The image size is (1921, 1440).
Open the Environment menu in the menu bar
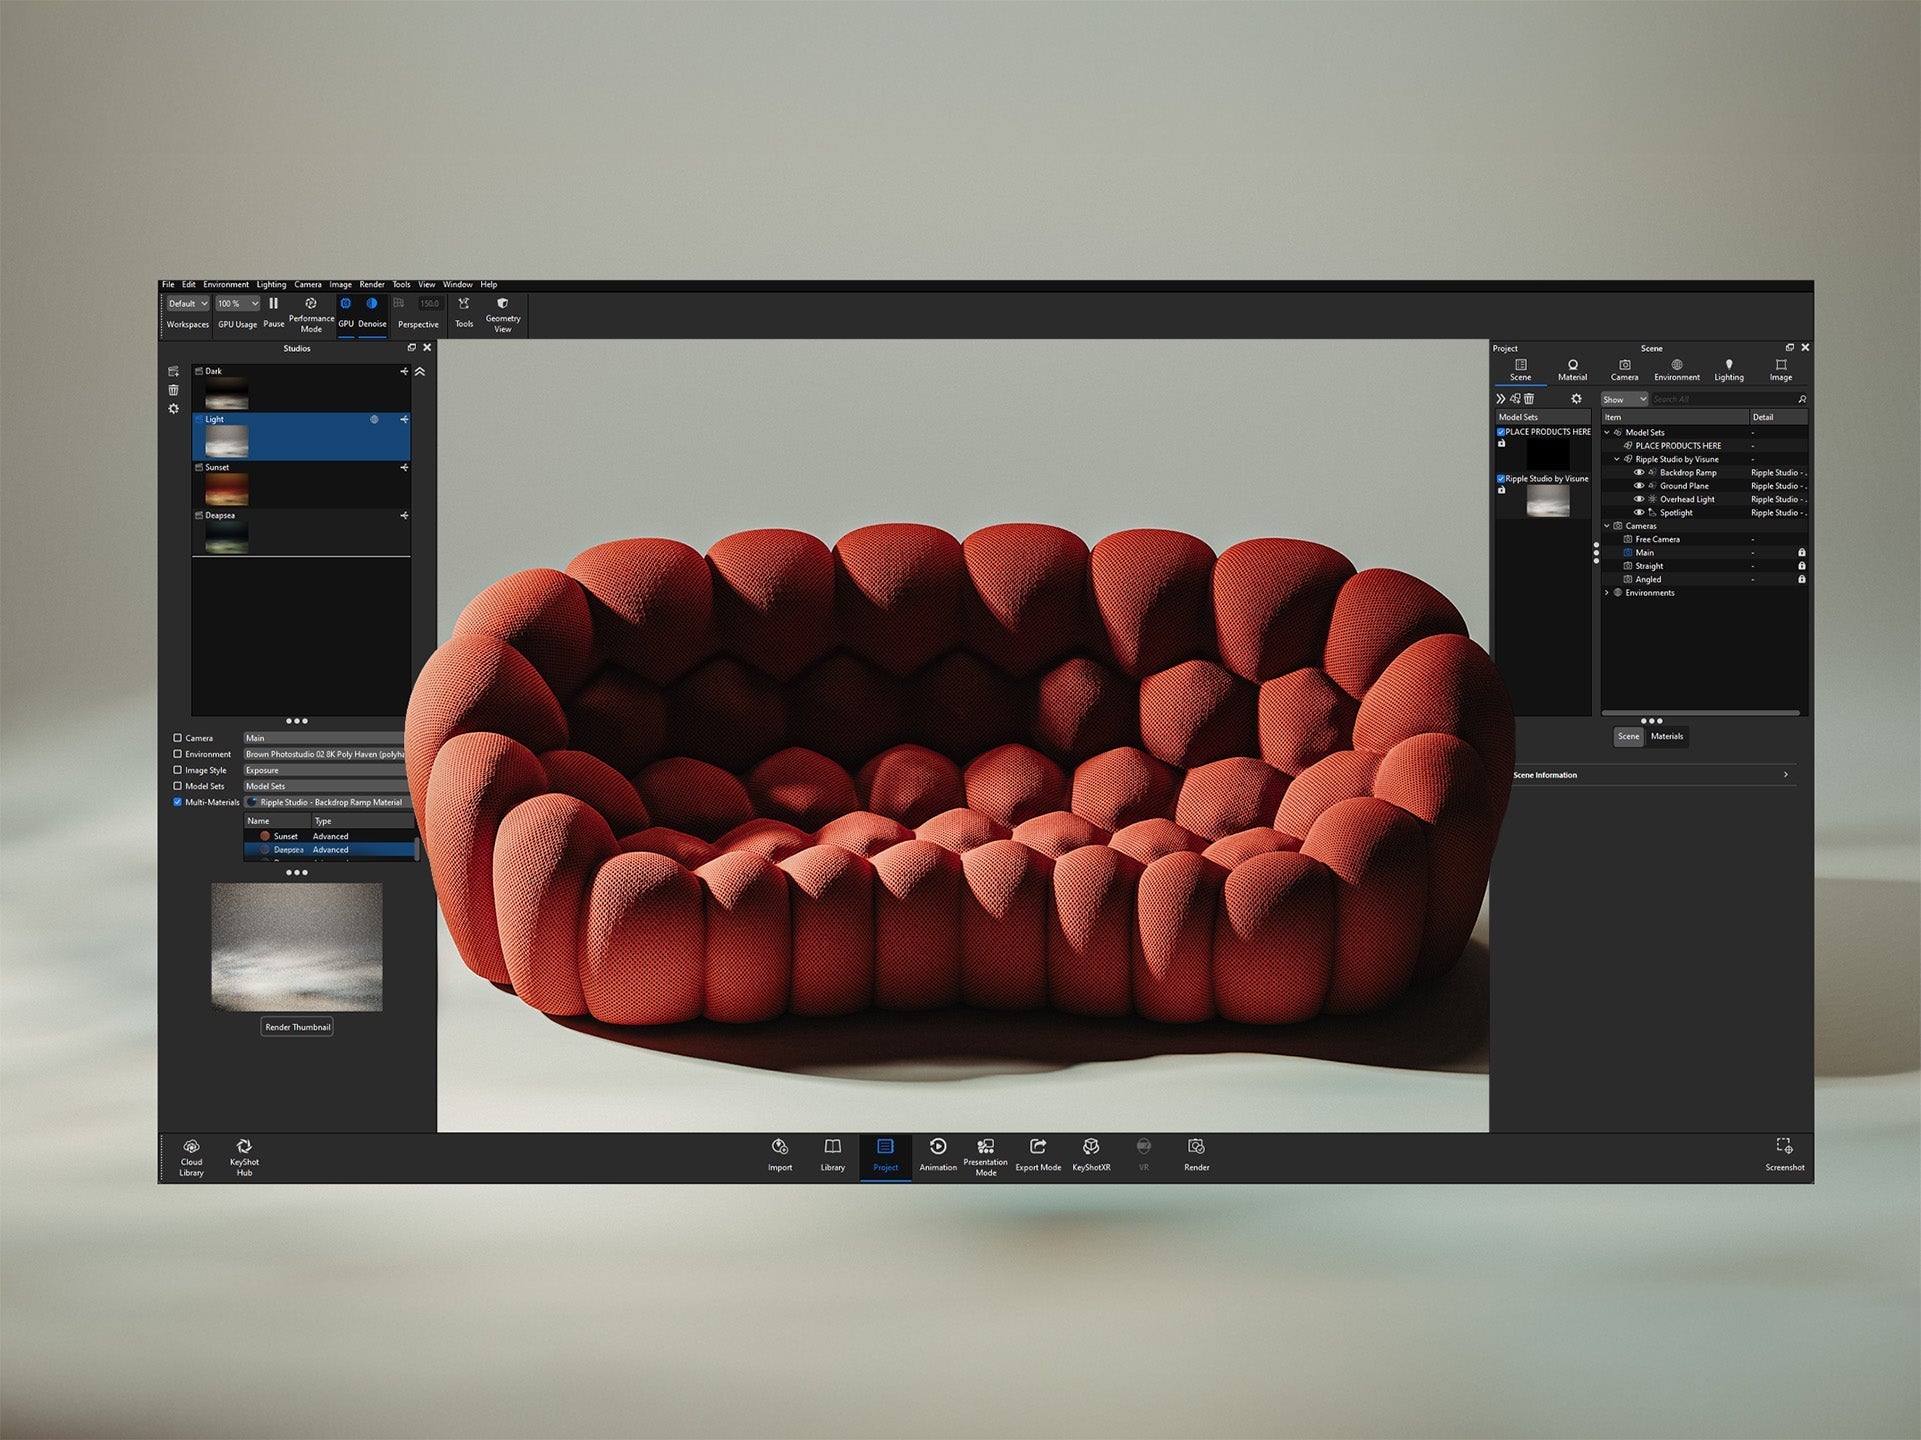[226, 284]
